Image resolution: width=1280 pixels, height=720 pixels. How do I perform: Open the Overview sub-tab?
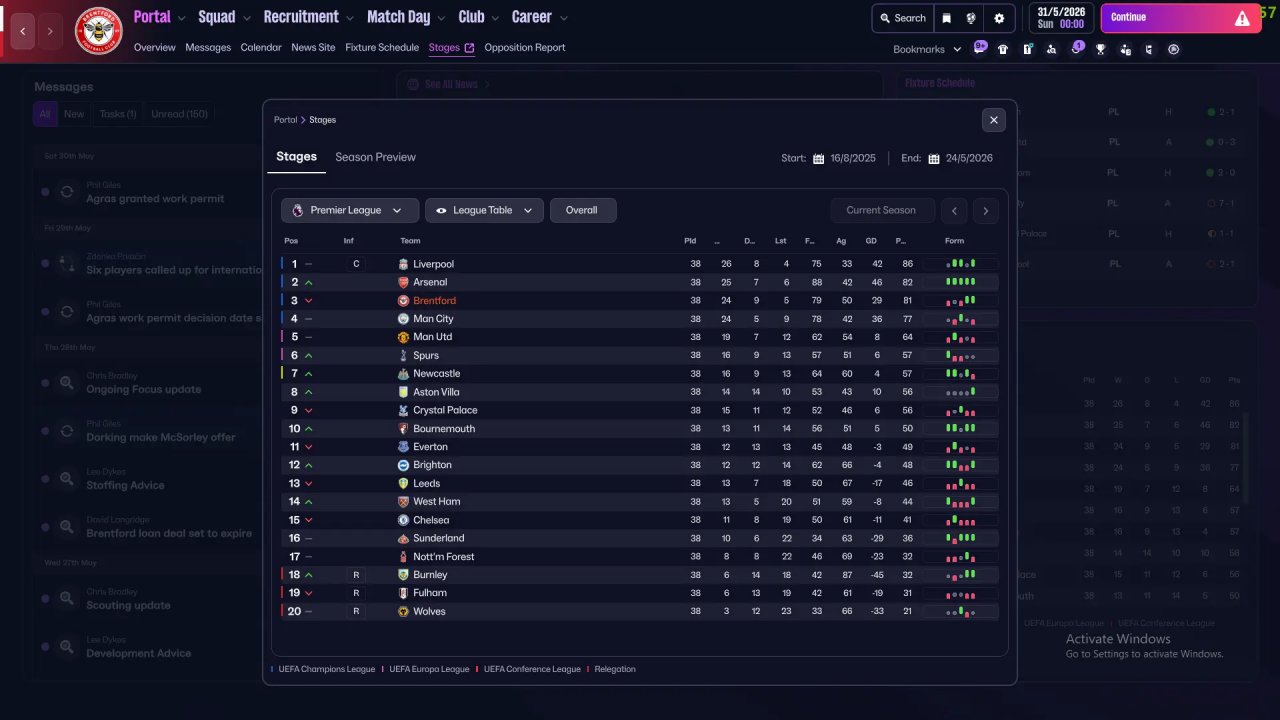click(154, 48)
